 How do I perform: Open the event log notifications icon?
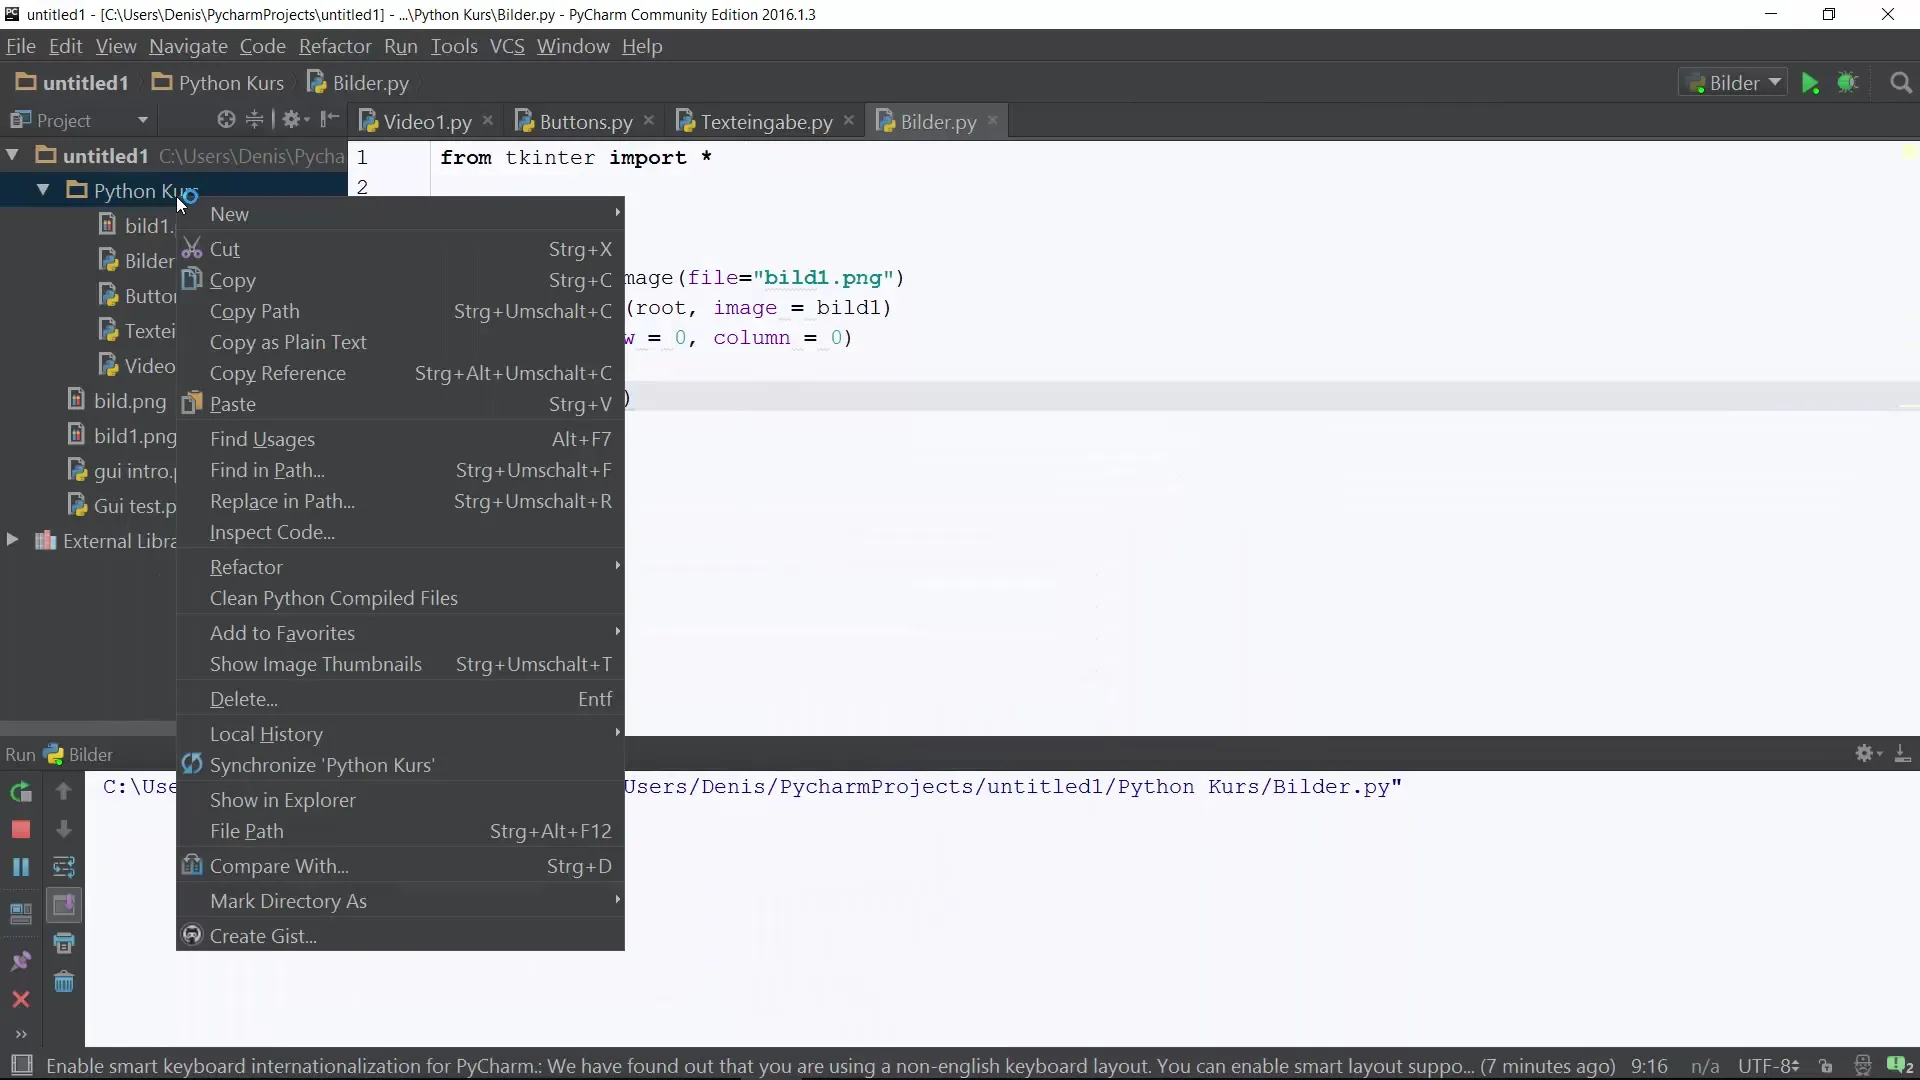click(x=1899, y=1066)
